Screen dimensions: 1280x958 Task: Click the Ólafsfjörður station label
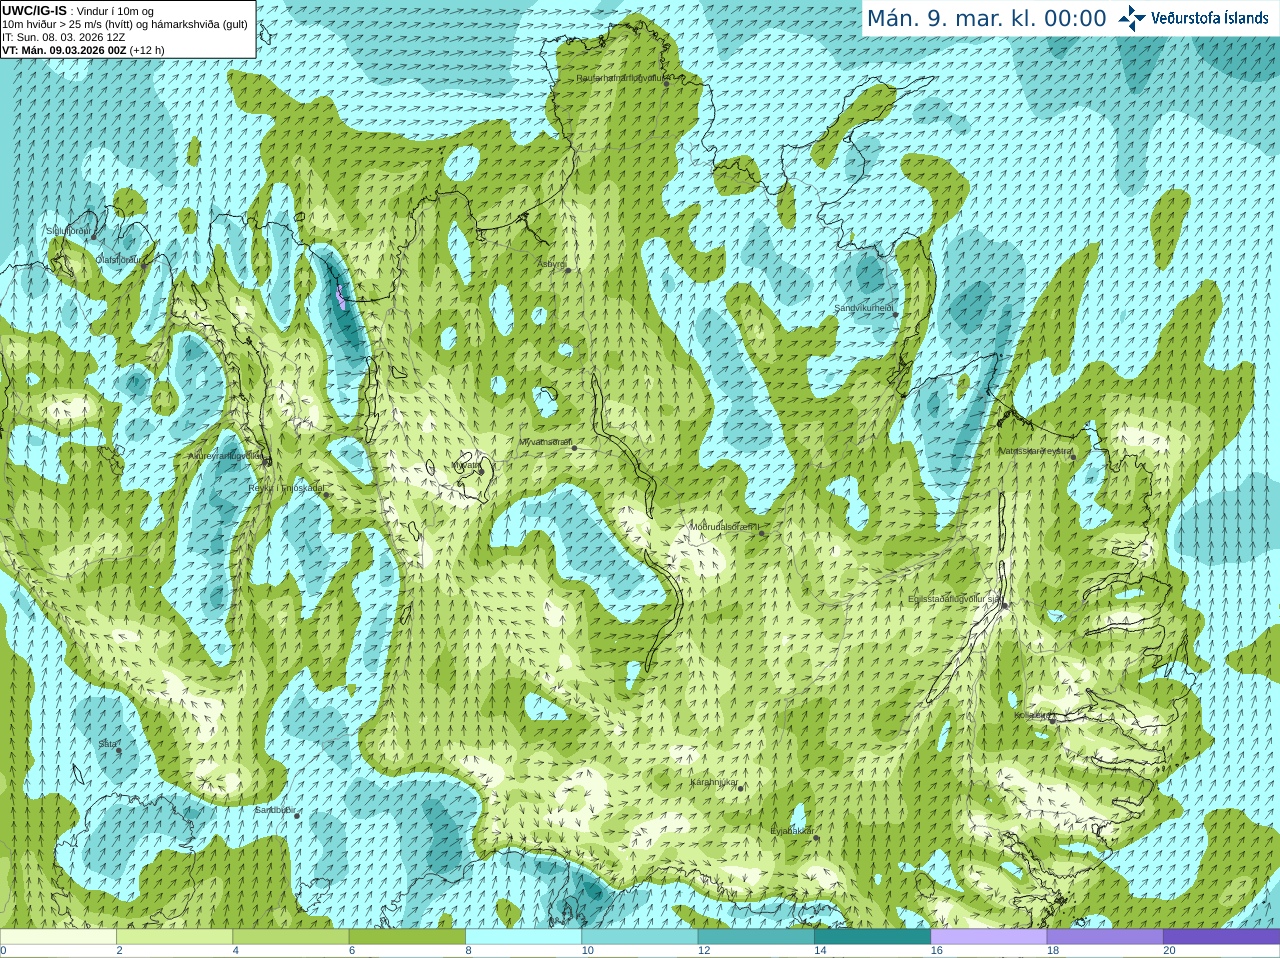118,260
